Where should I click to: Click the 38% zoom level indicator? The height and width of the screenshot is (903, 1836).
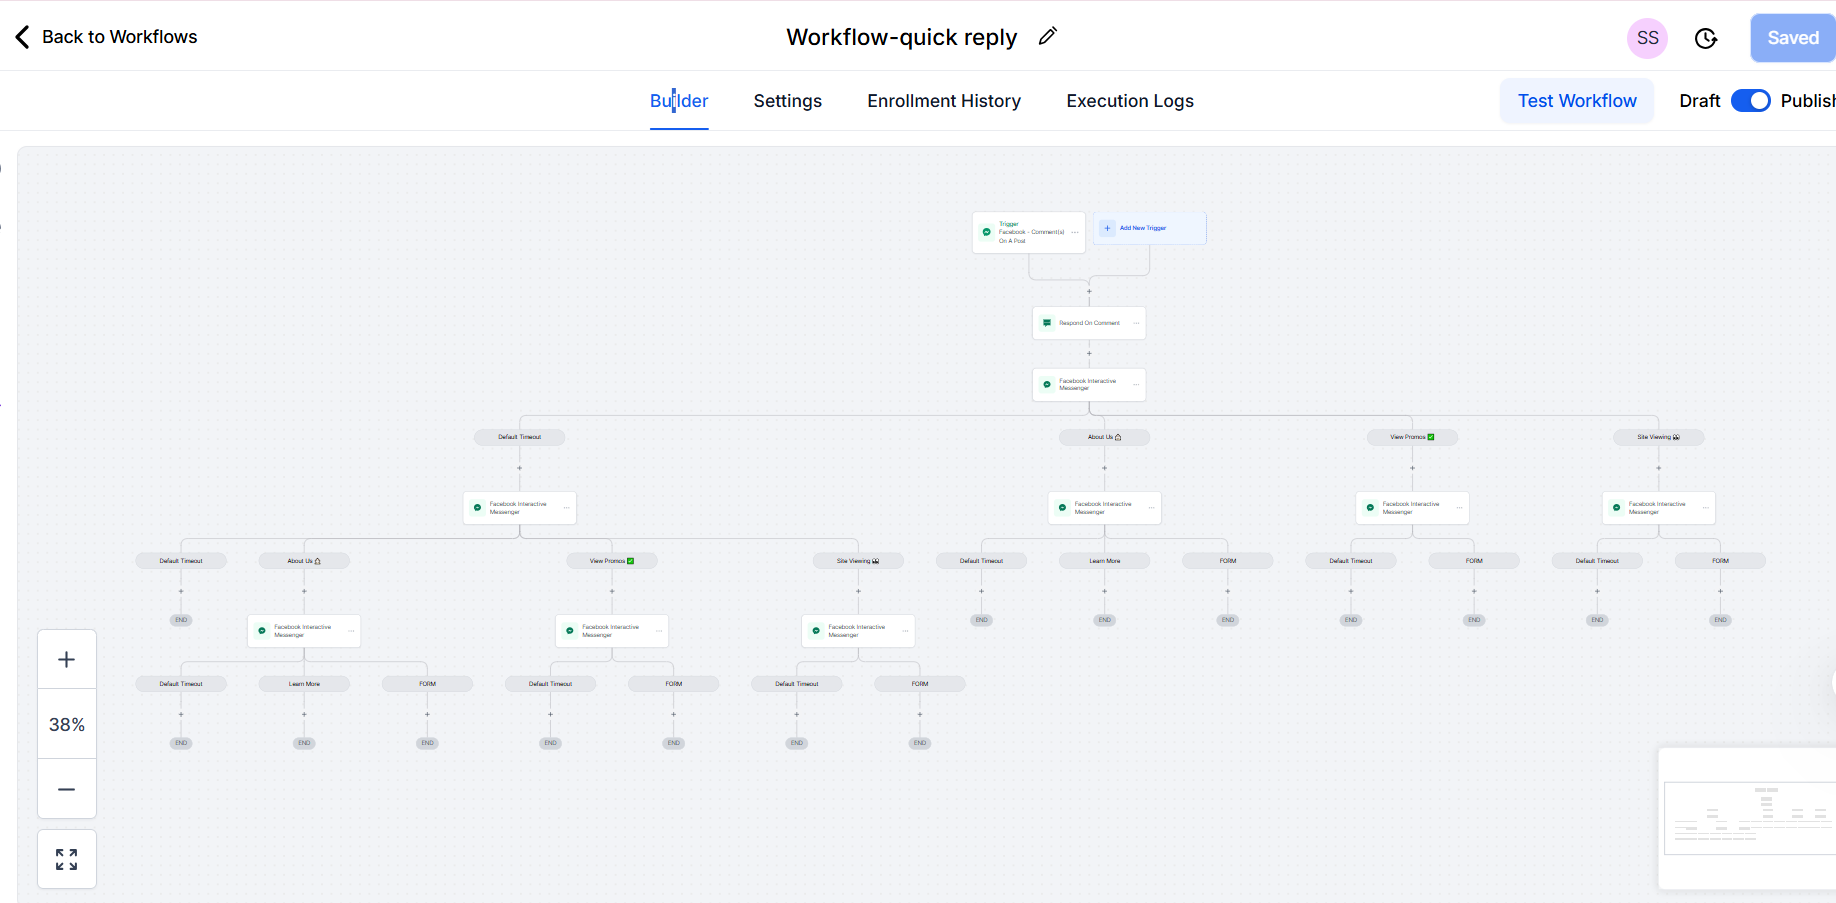pos(67,724)
